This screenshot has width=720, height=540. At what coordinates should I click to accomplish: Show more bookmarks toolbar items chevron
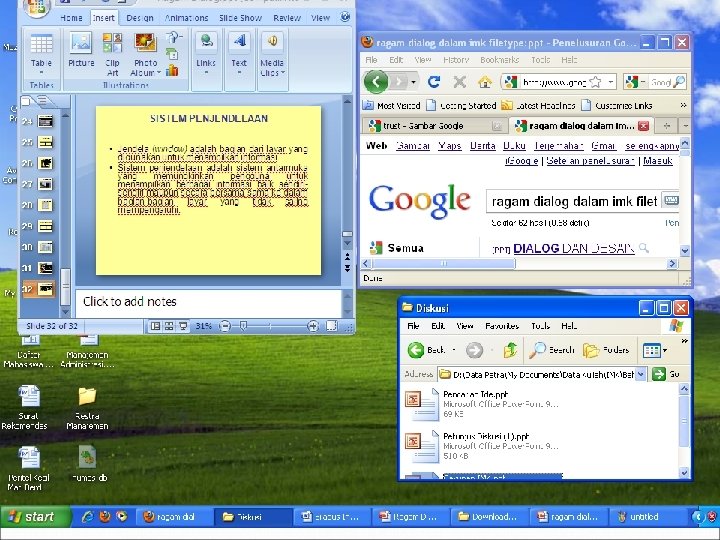(x=683, y=105)
